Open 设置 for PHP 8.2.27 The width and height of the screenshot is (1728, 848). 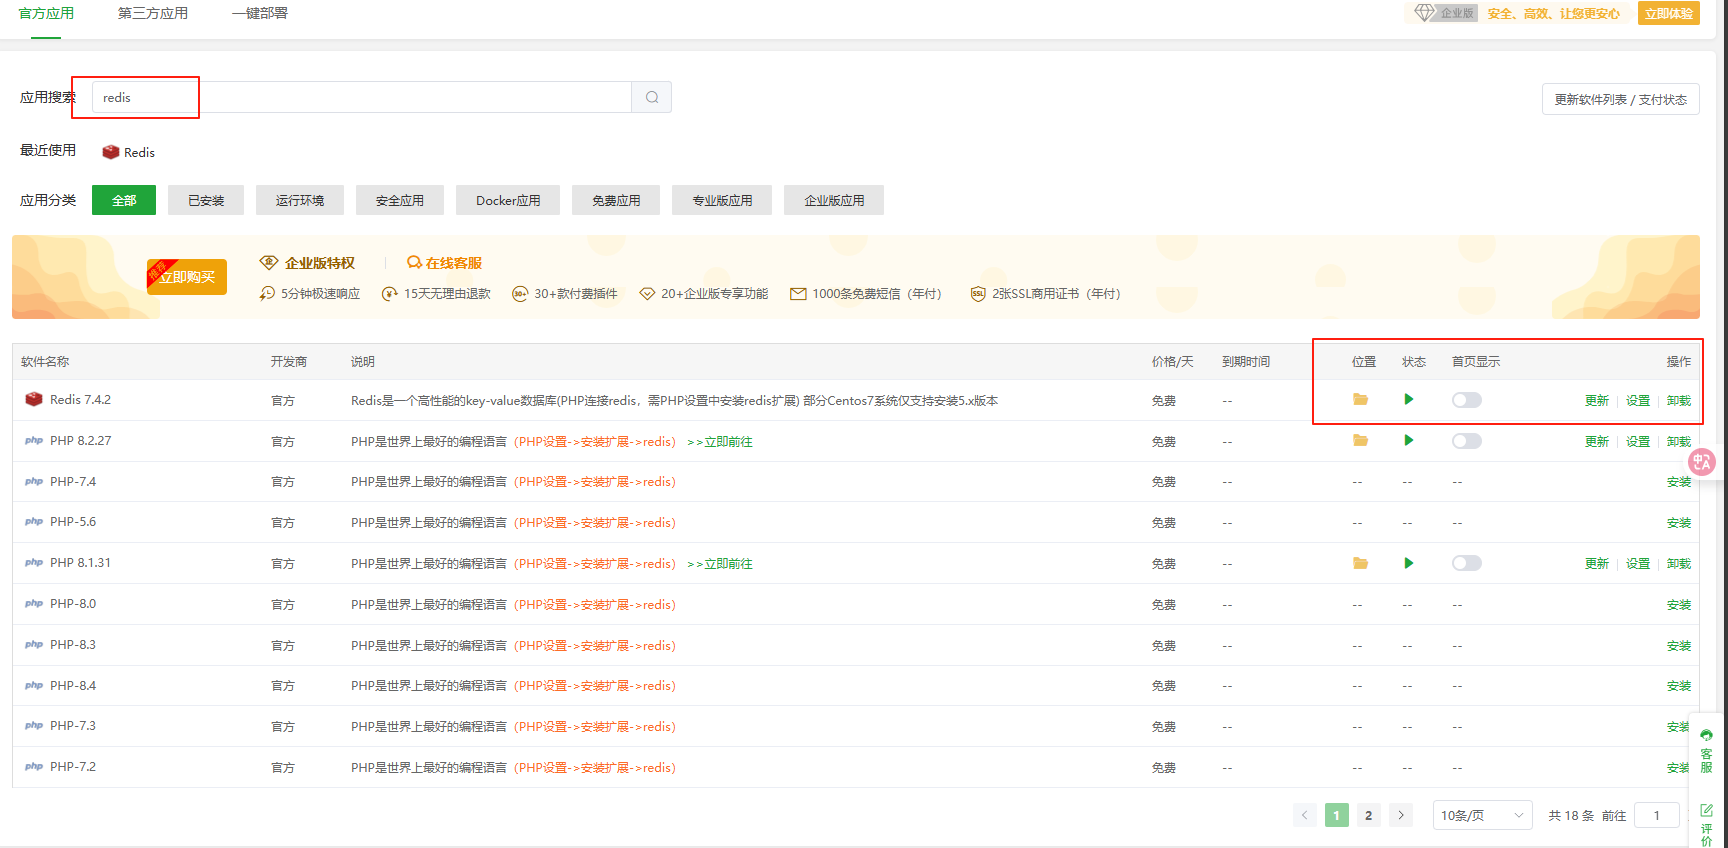pos(1638,441)
